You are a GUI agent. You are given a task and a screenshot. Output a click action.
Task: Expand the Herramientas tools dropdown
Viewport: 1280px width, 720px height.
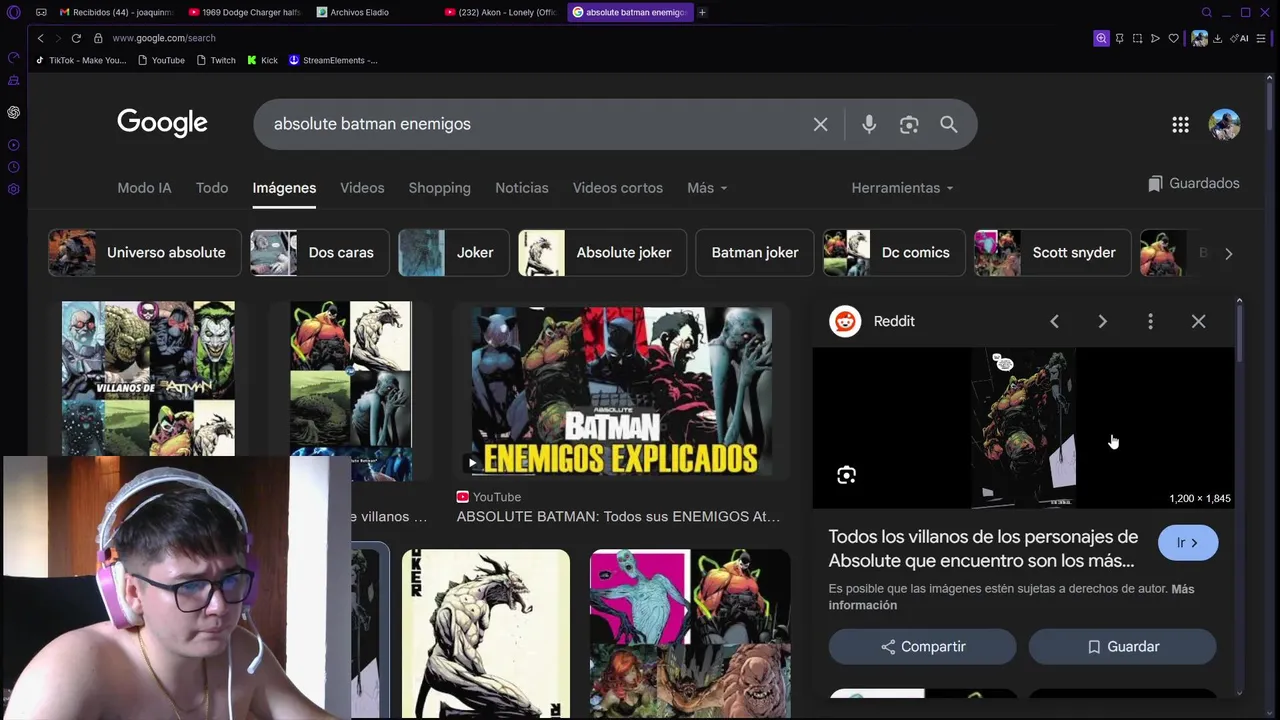point(902,188)
